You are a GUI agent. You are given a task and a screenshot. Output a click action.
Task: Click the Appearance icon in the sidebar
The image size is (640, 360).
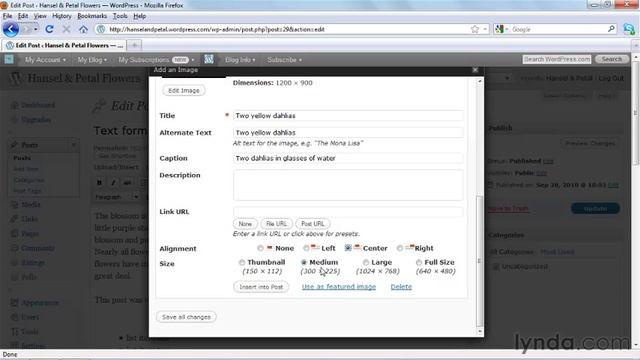14,303
